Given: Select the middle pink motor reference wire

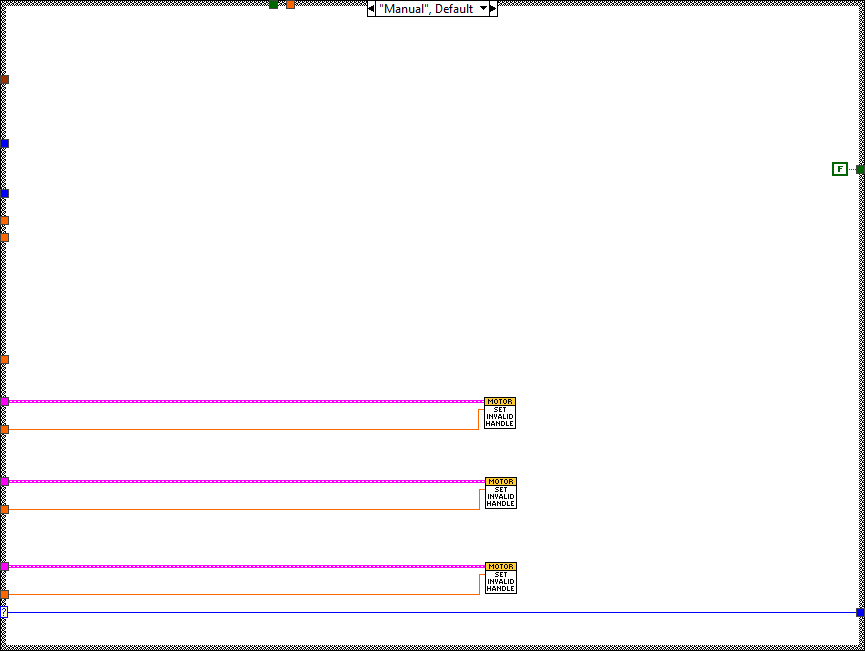Looking at the screenshot, I should click(x=240, y=481).
